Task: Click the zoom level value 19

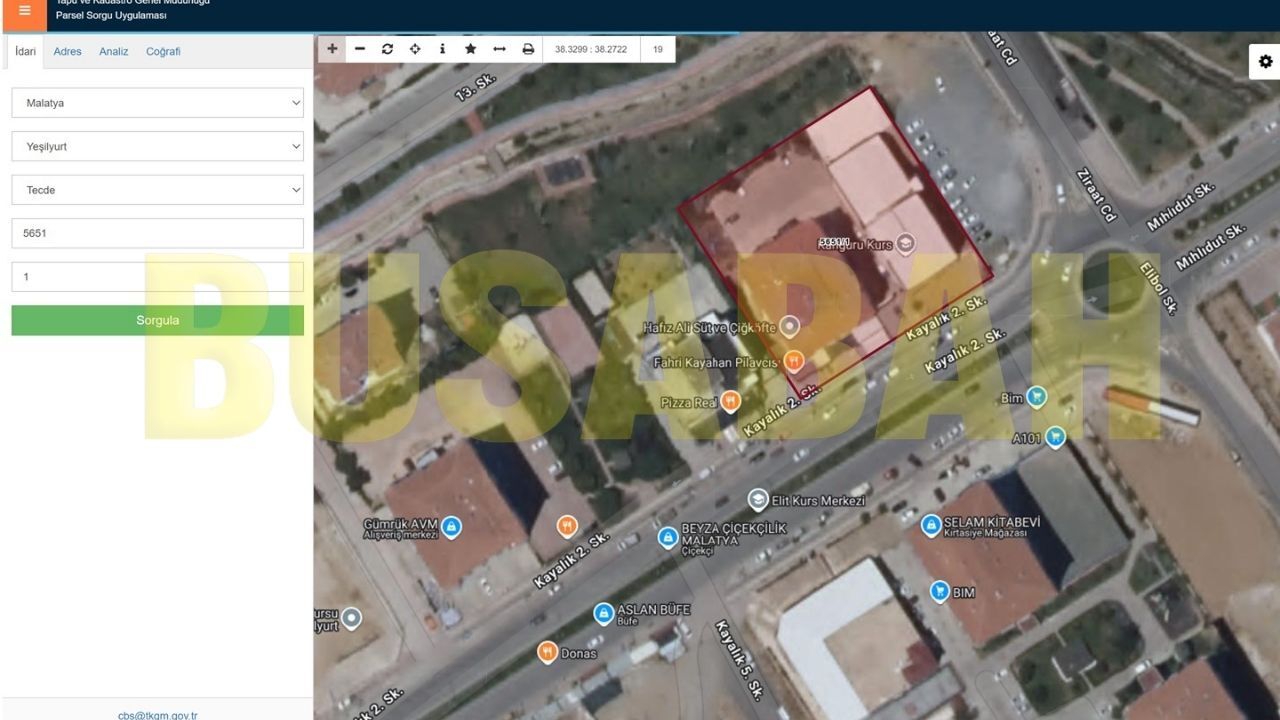Action: (x=657, y=49)
